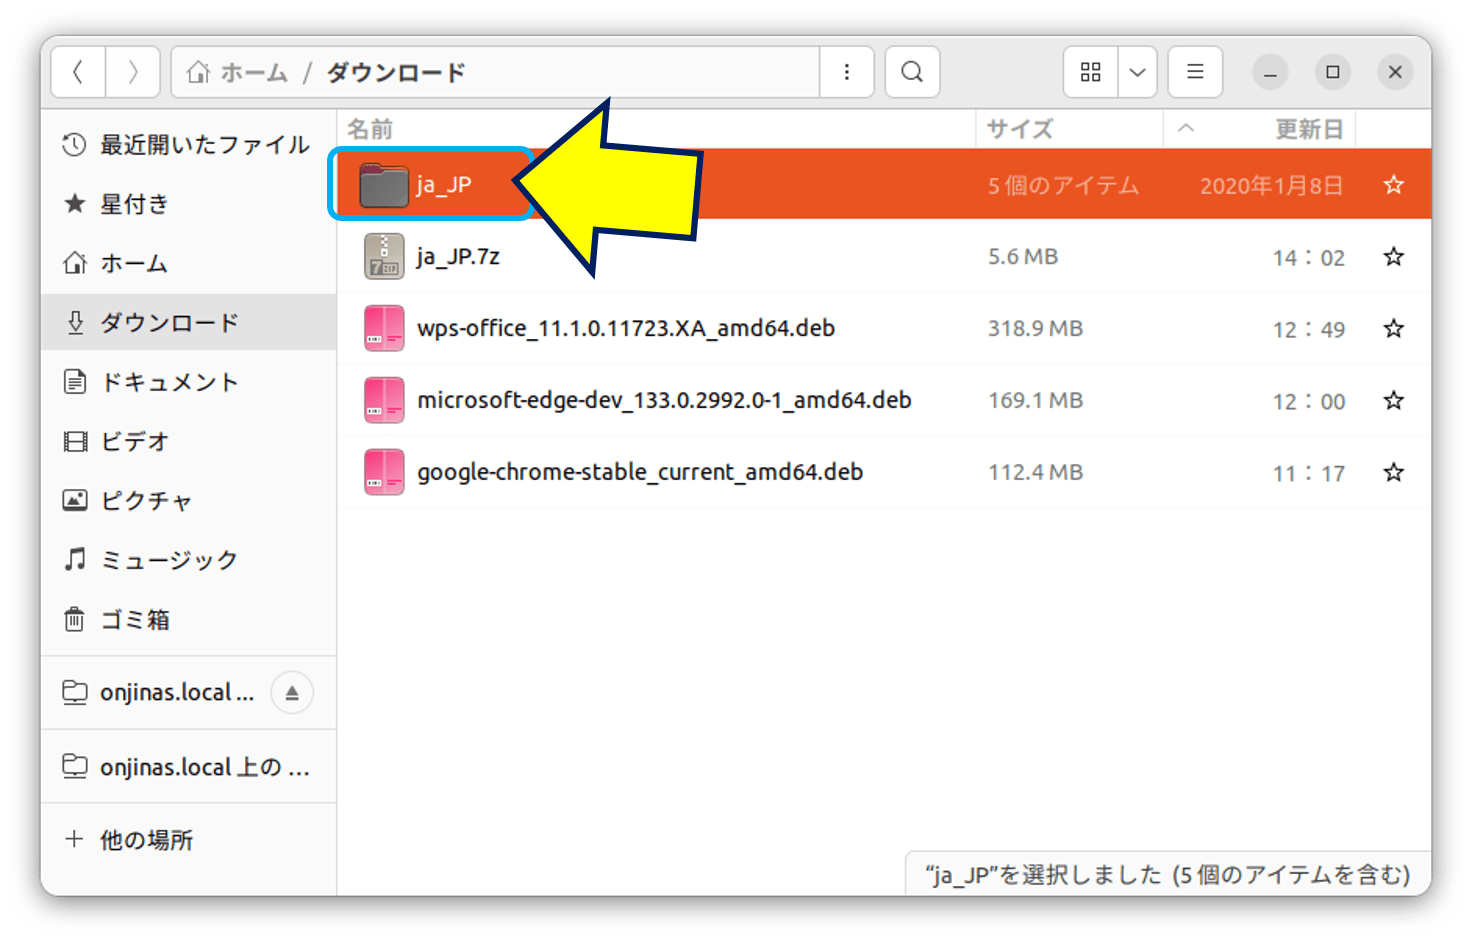Select the microsoft-edge-dev deb package icon
This screenshot has height=941, width=1472.
coord(384,400)
